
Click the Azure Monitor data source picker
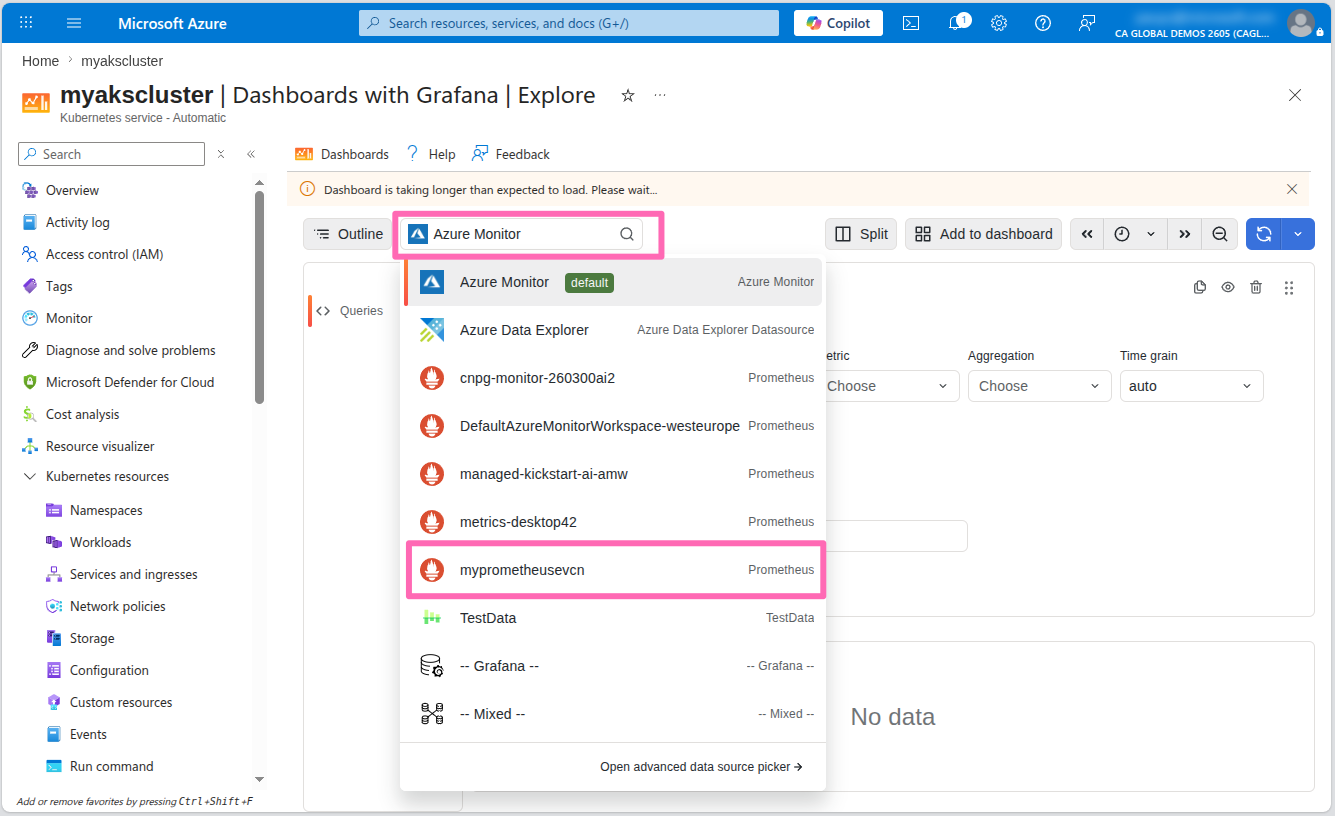coord(521,234)
